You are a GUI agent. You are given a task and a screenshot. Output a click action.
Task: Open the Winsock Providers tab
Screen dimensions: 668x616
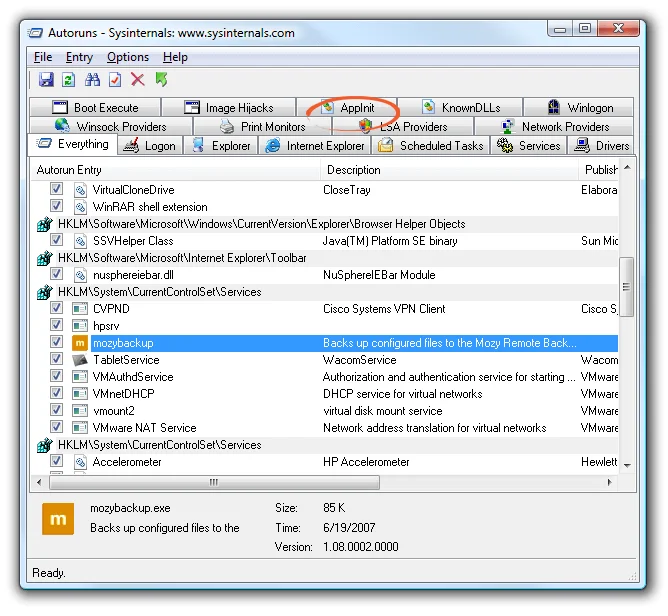point(111,127)
